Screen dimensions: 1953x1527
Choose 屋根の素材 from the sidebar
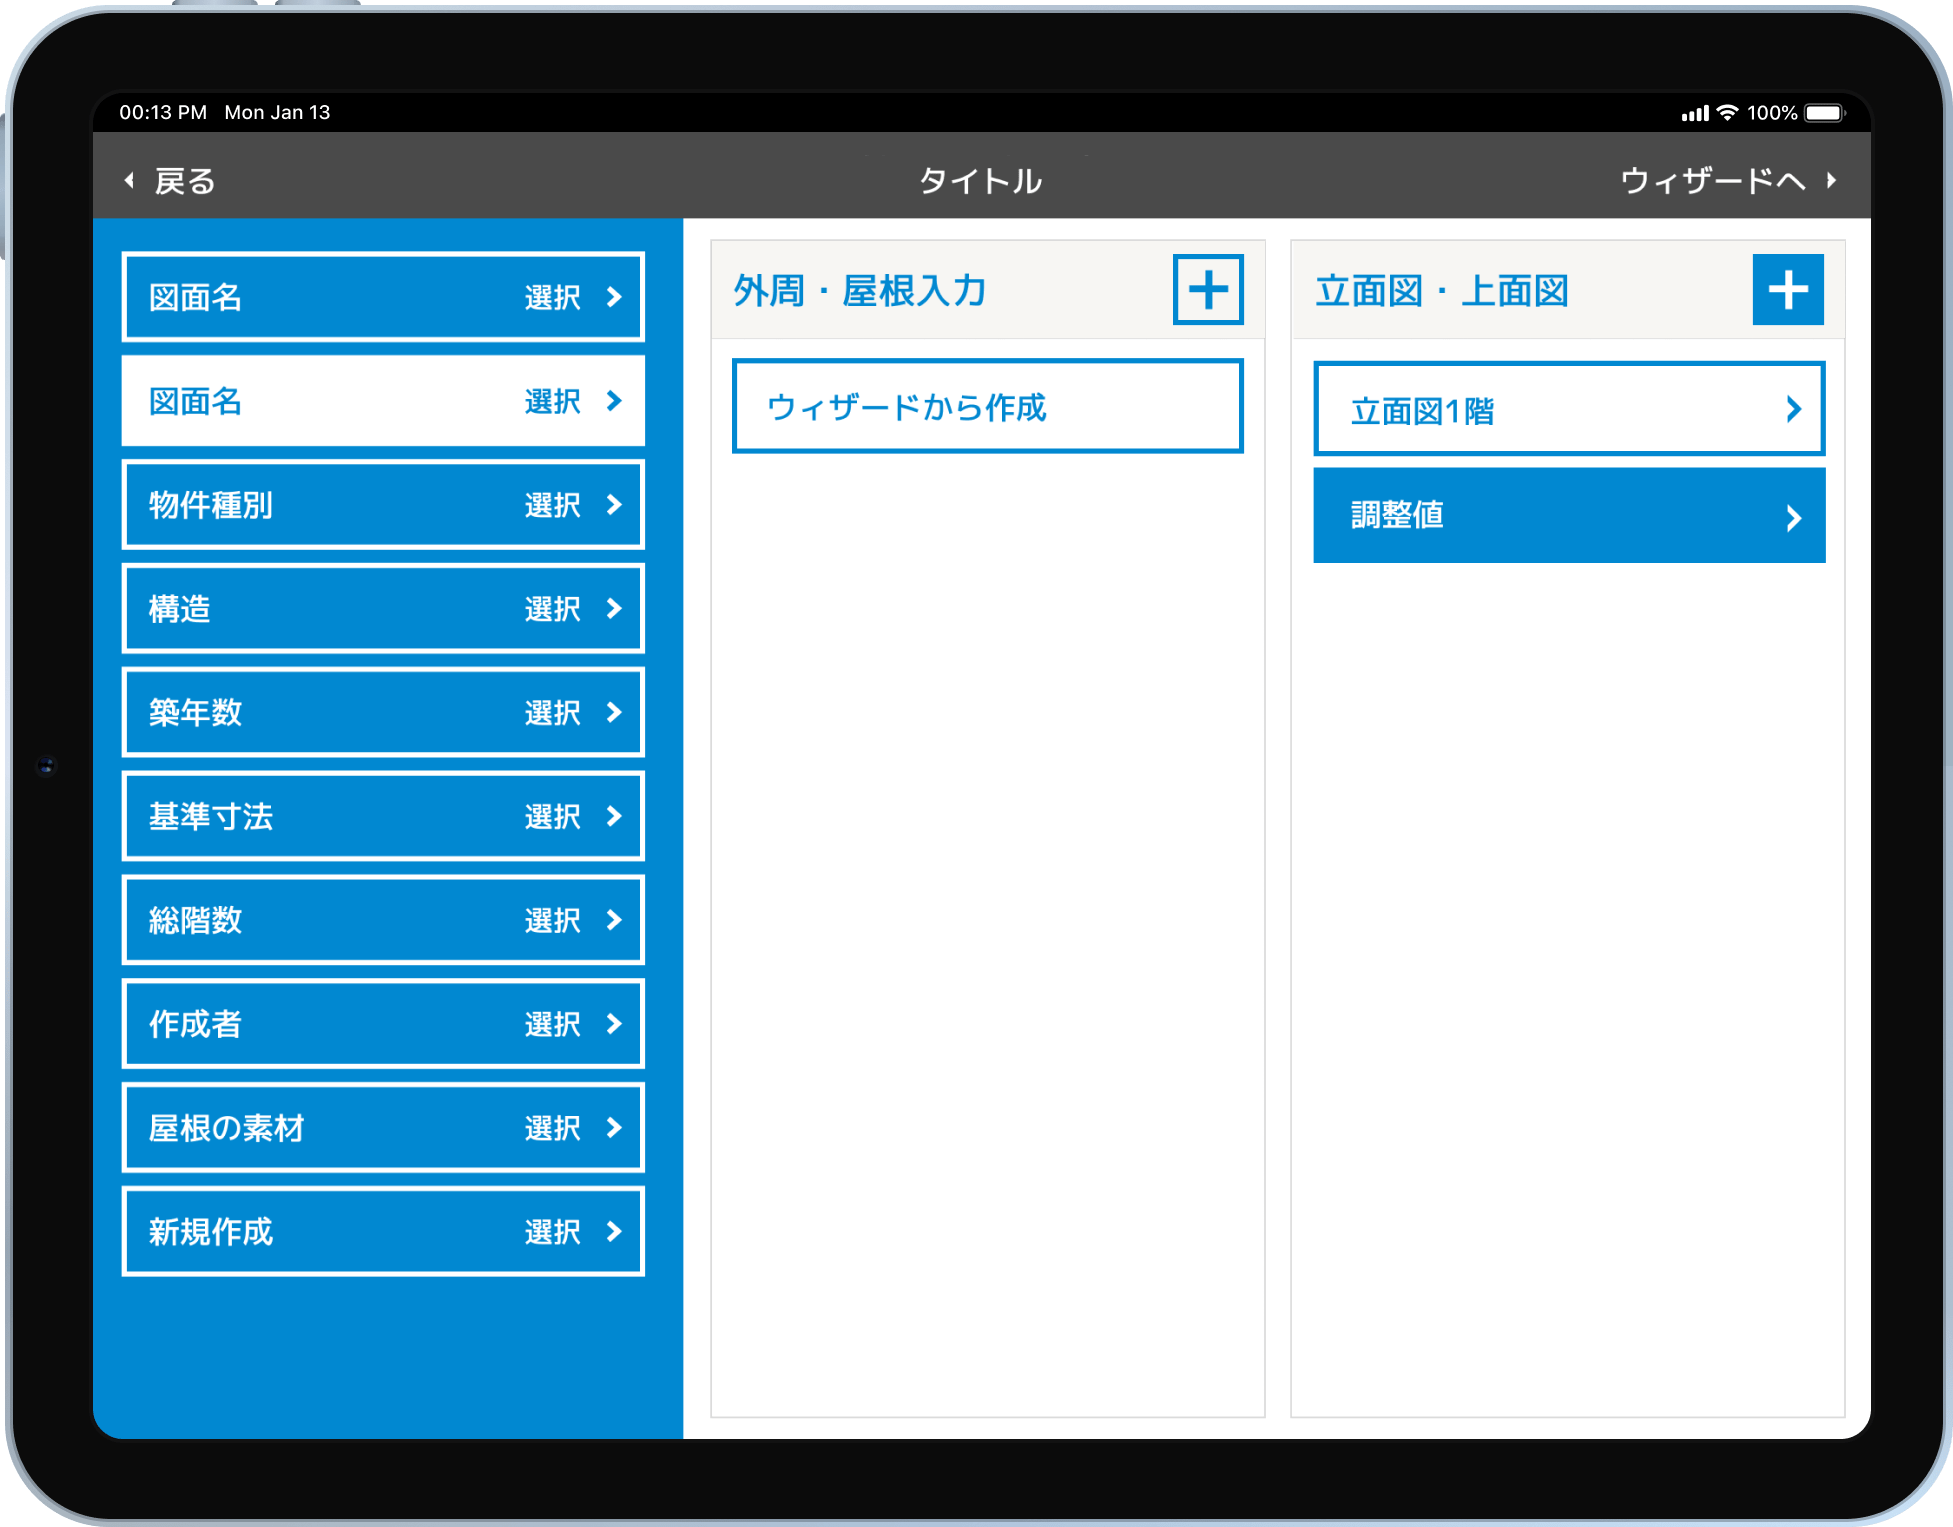[x=383, y=1128]
